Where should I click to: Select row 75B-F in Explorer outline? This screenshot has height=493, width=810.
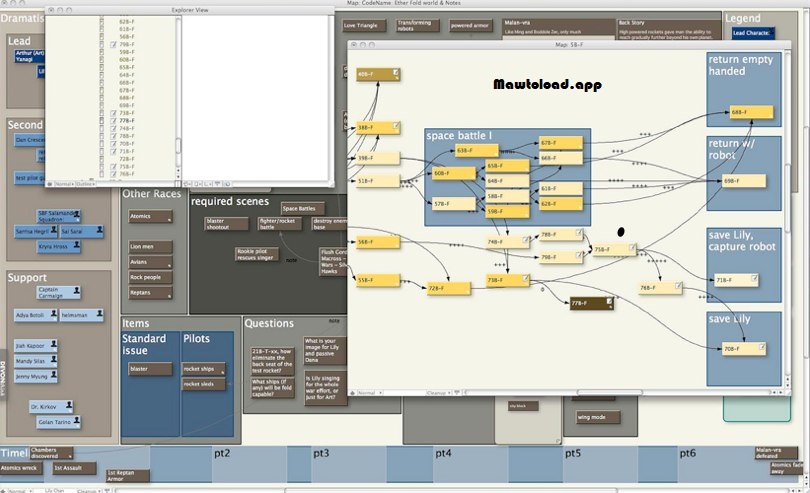[127, 166]
